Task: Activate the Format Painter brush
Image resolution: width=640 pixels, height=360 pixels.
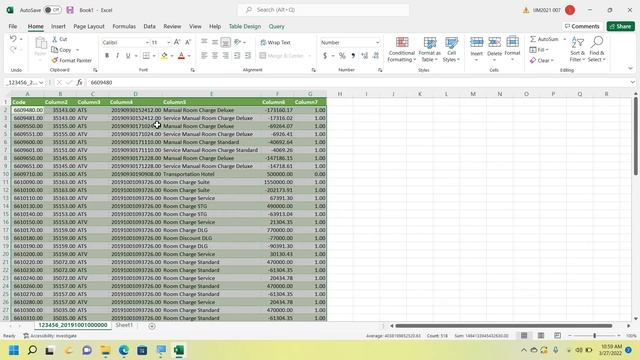Action: (72, 60)
